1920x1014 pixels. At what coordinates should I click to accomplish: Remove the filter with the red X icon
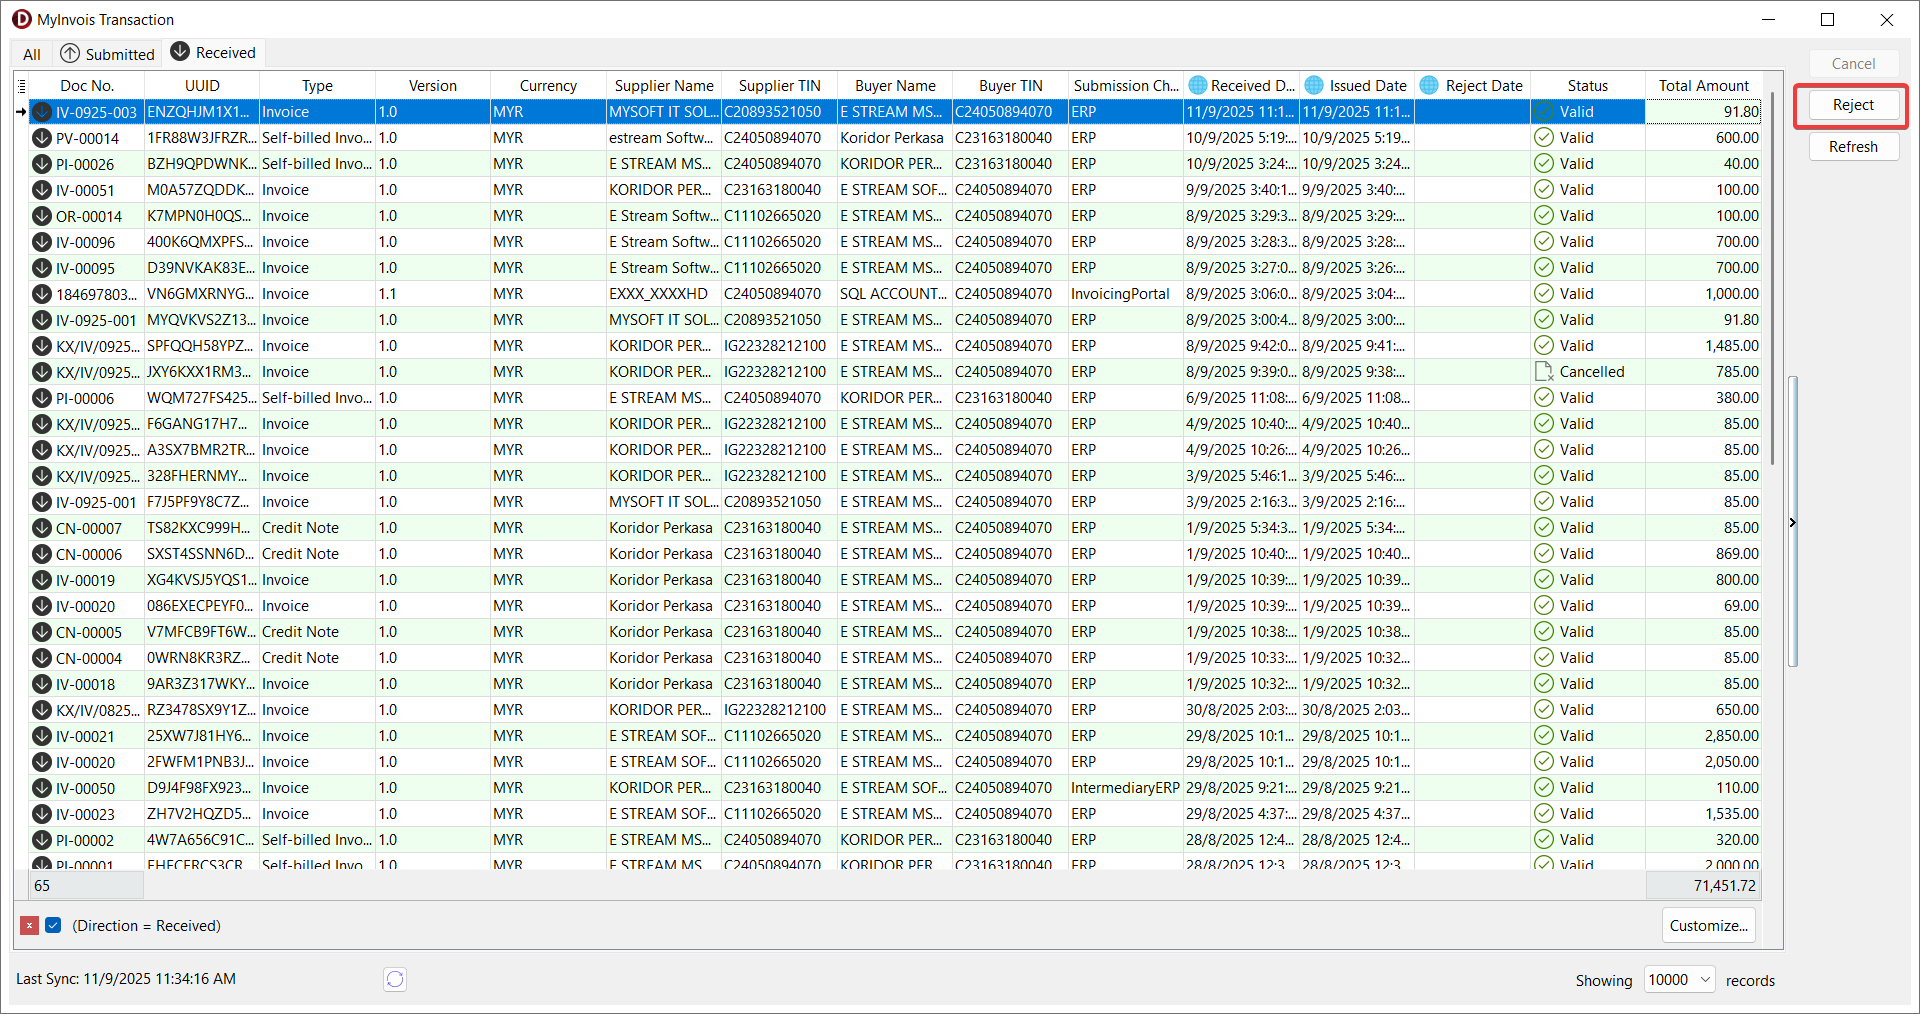click(x=30, y=926)
